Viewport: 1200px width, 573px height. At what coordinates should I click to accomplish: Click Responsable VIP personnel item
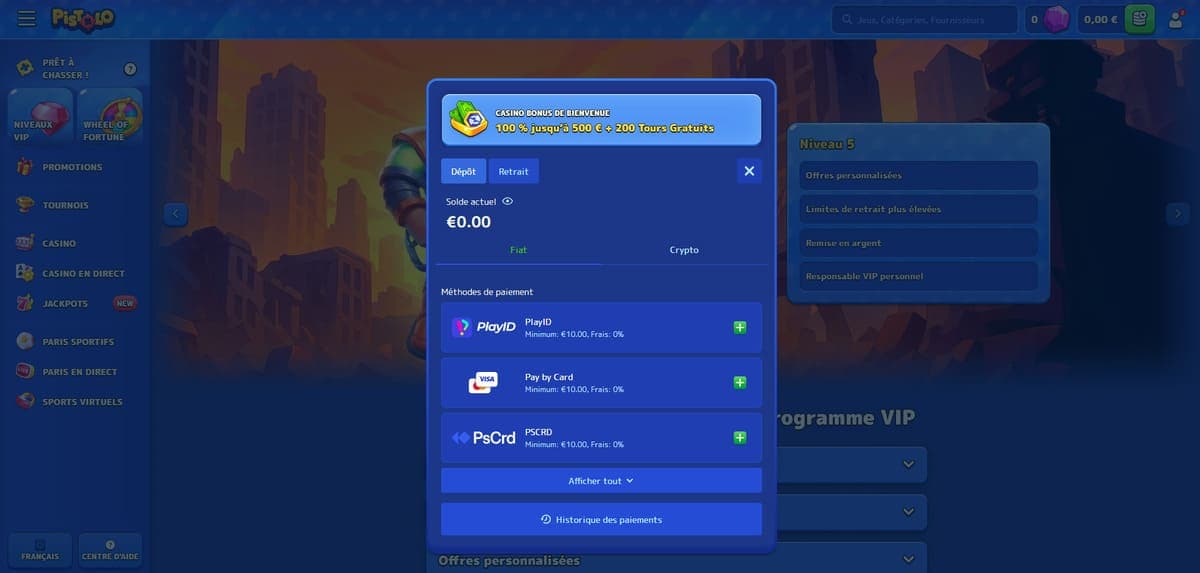point(918,276)
